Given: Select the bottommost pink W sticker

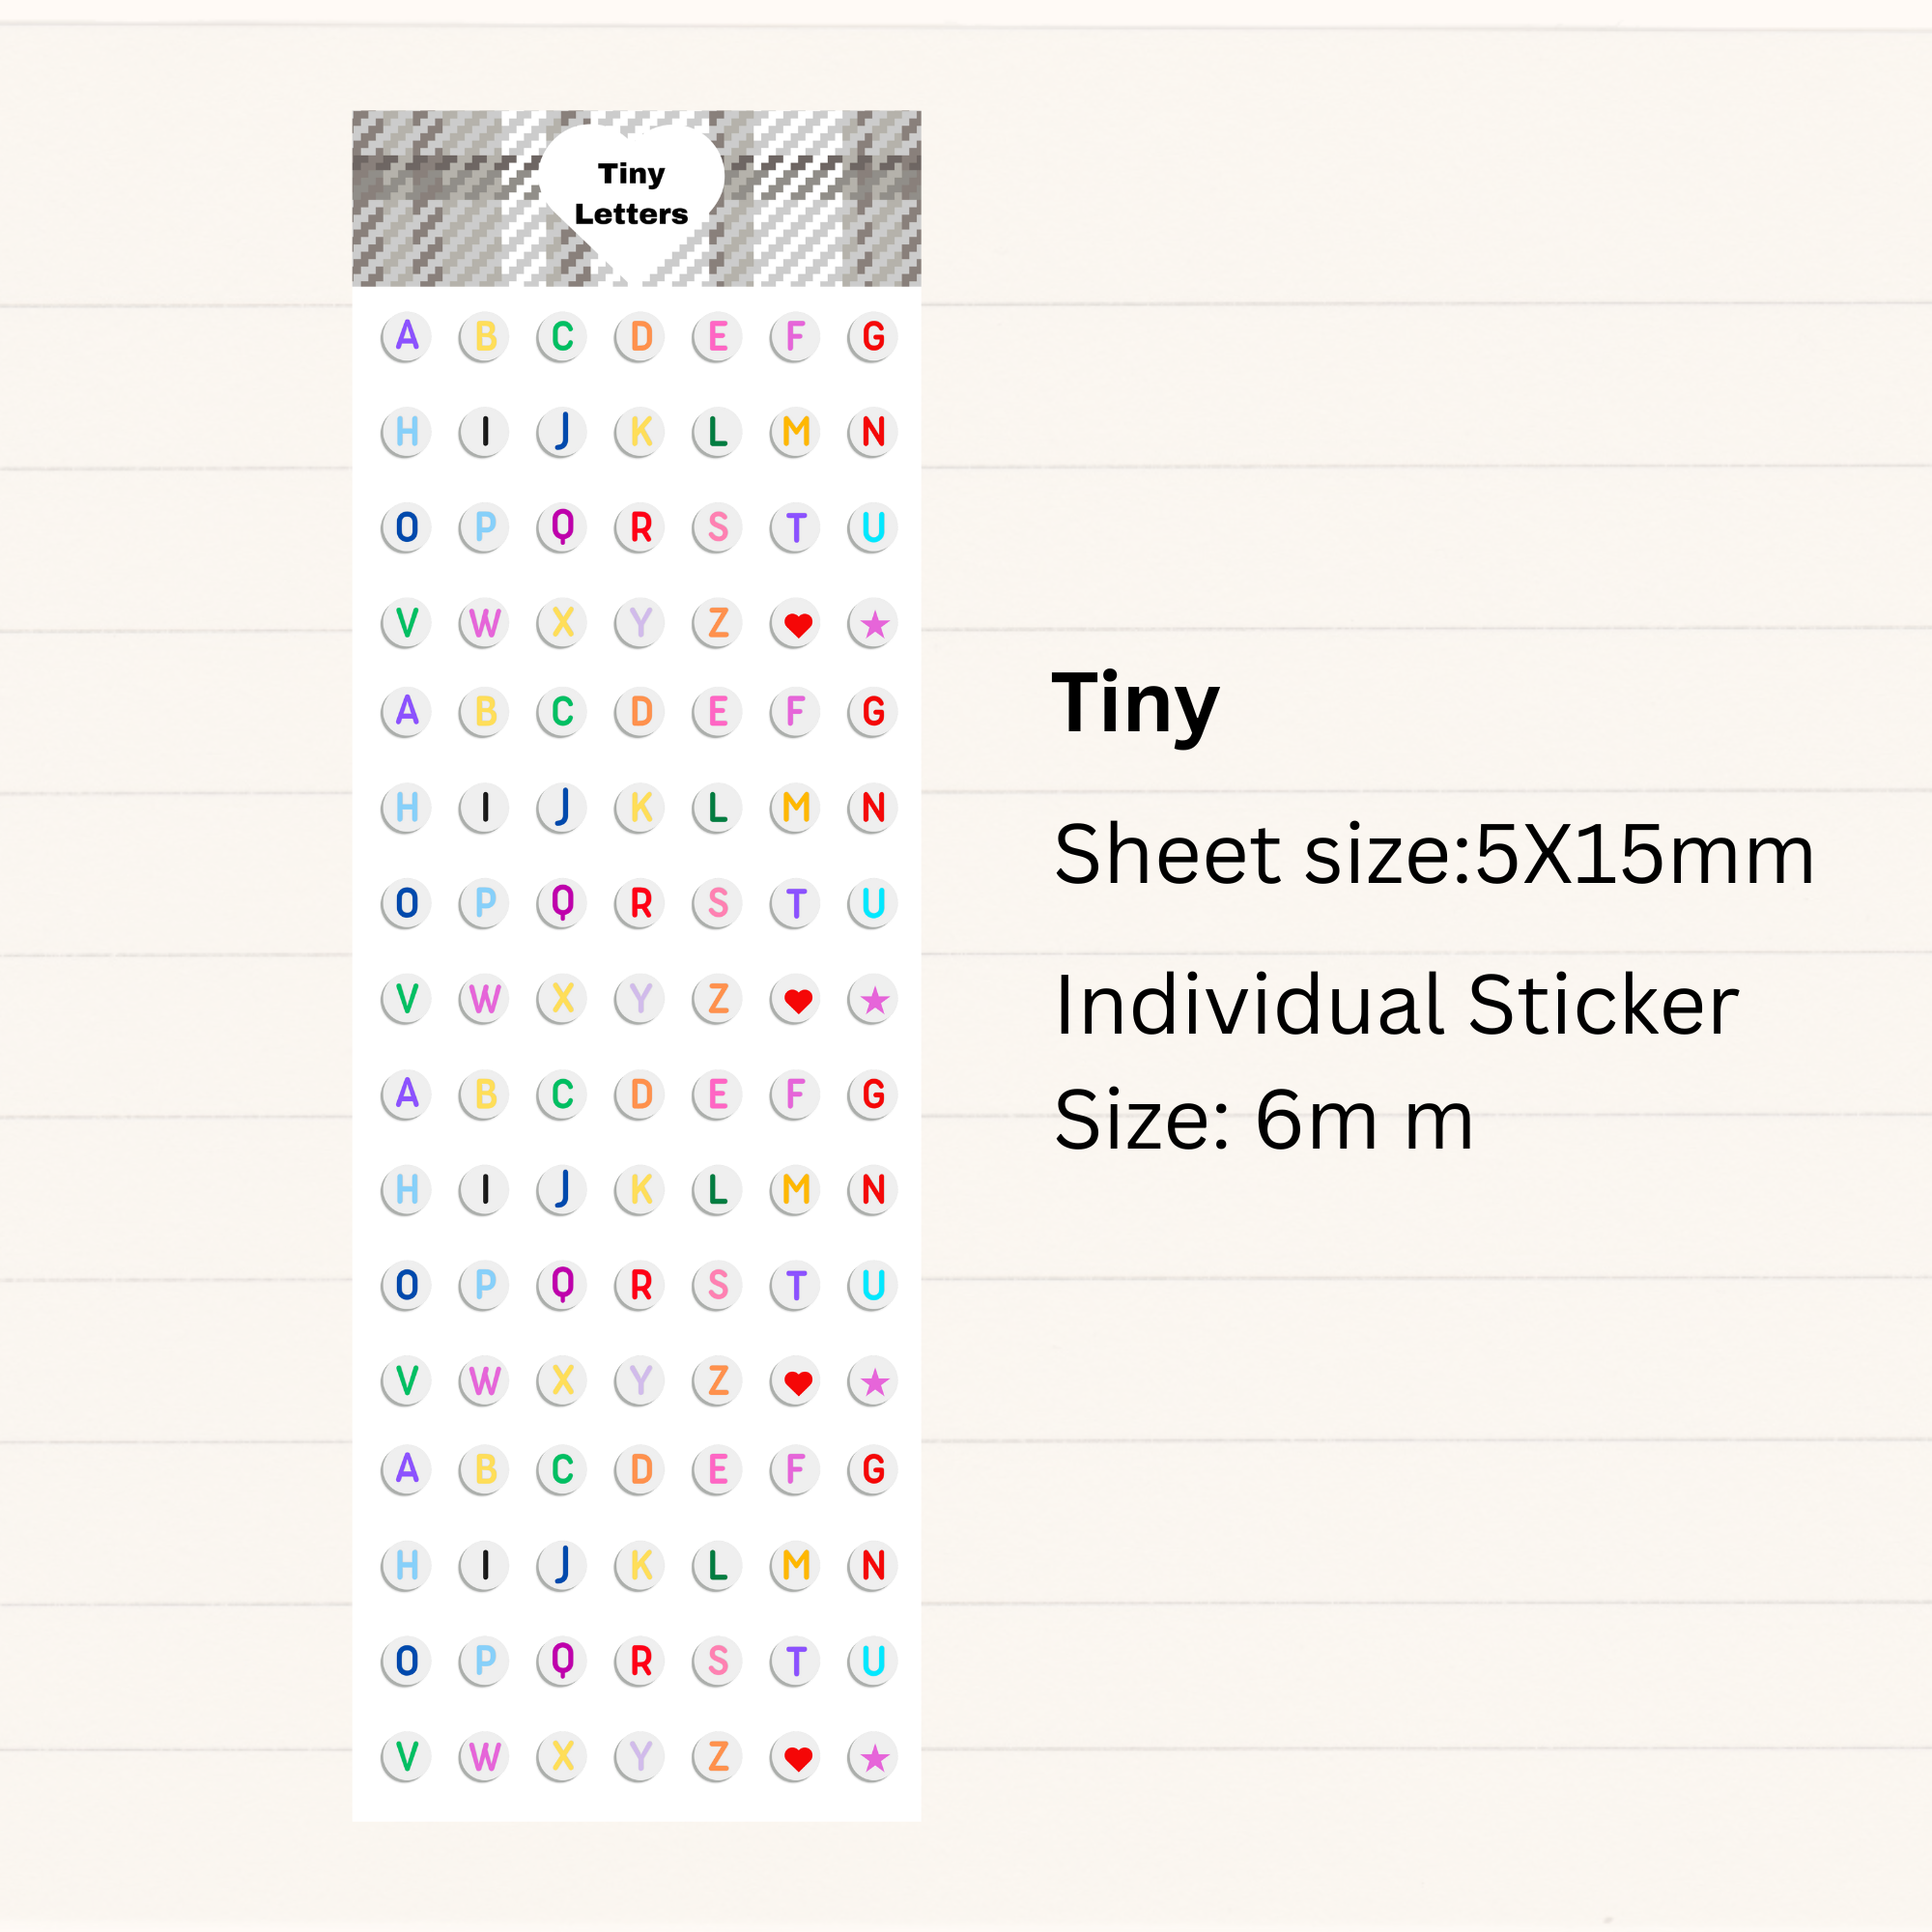Looking at the screenshot, I should (x=485, y=1757).
